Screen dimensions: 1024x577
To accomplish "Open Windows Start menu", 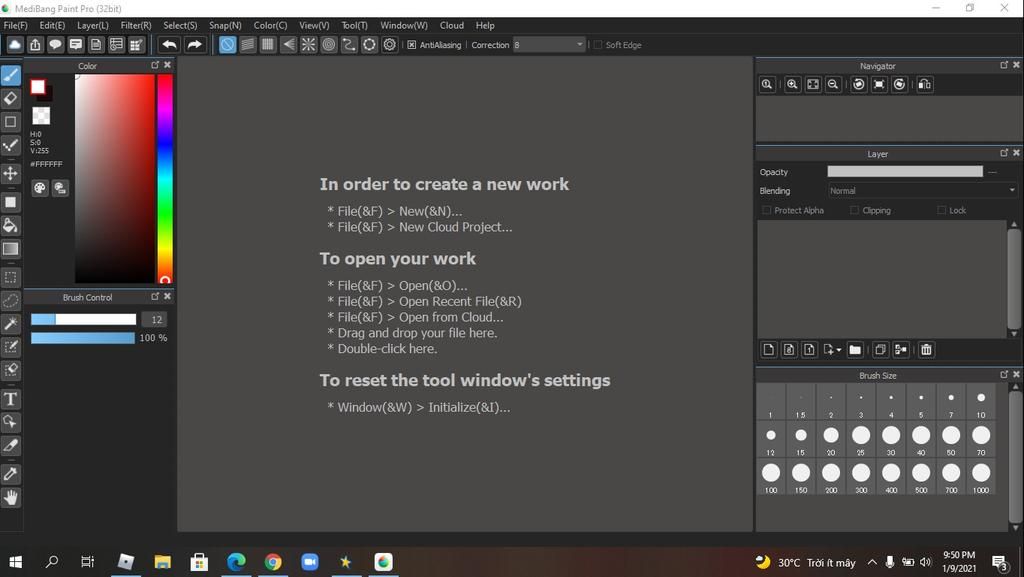I will pyautogui.click(x=15, y=562).
